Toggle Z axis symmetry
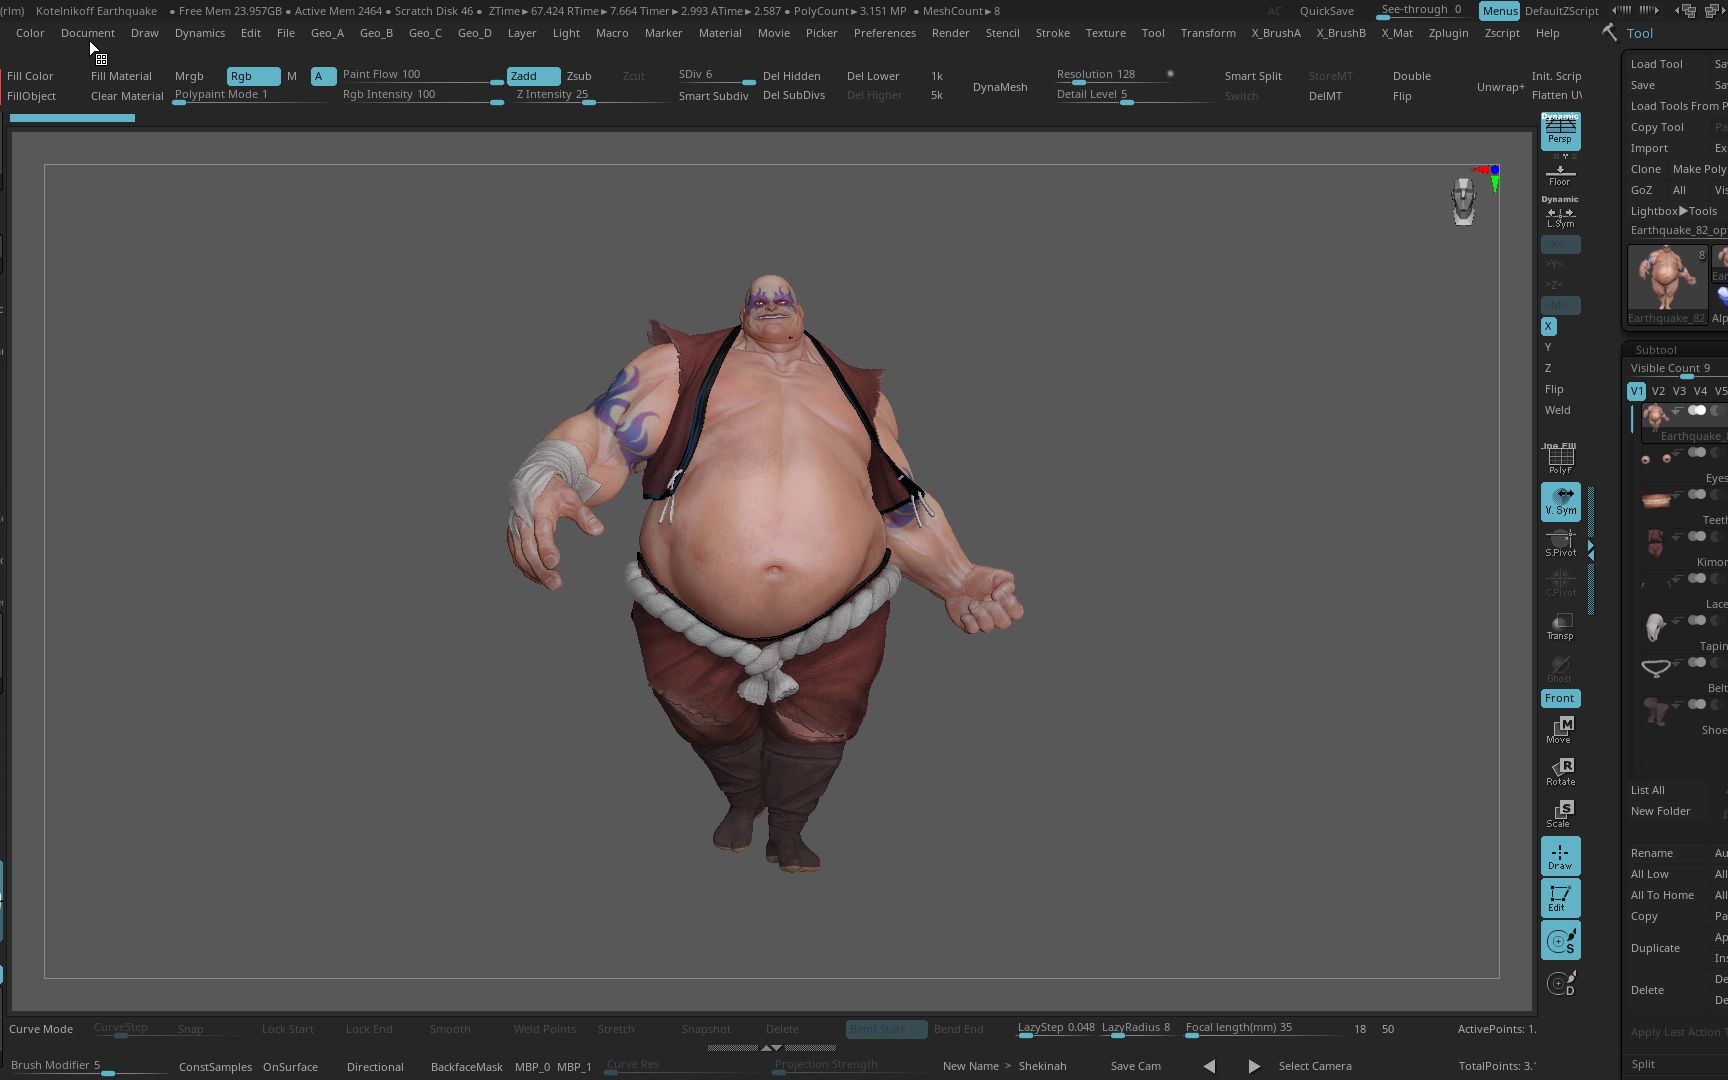This screenshot has width=1728, height=1080. (x=1548, y=368)
